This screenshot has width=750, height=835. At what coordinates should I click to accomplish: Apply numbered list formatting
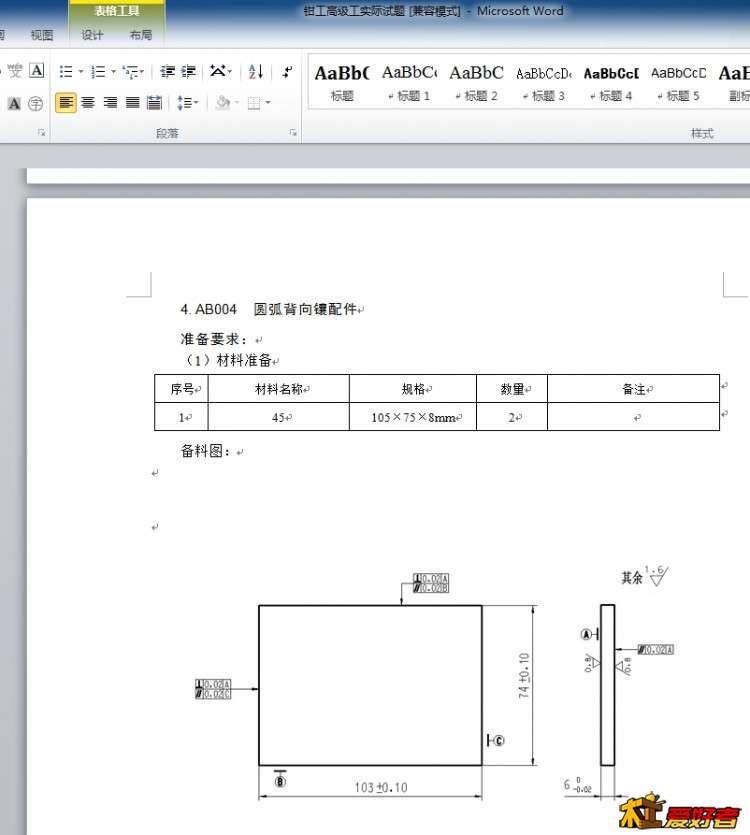click(99, 71)
